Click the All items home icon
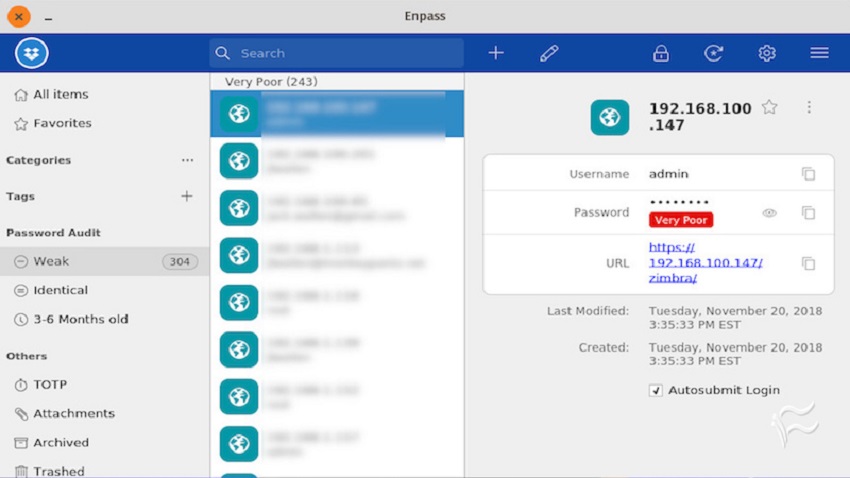This screenshot has height=478, width=850. (x=21, y=95)
